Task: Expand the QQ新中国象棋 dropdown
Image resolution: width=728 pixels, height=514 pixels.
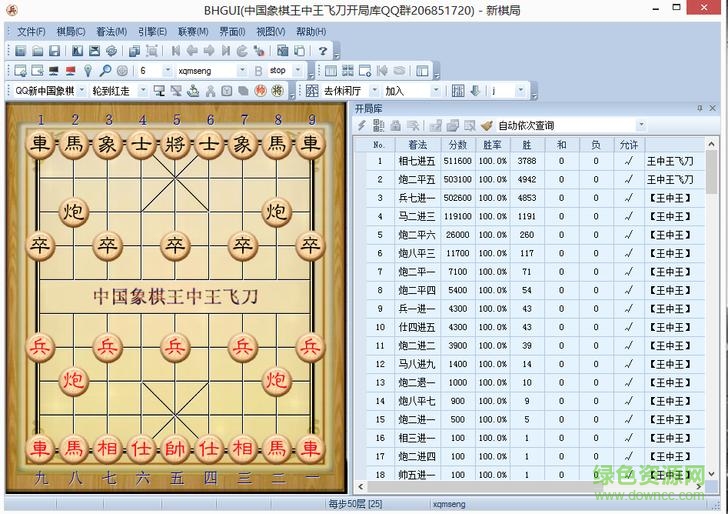Action: point(82,91)
